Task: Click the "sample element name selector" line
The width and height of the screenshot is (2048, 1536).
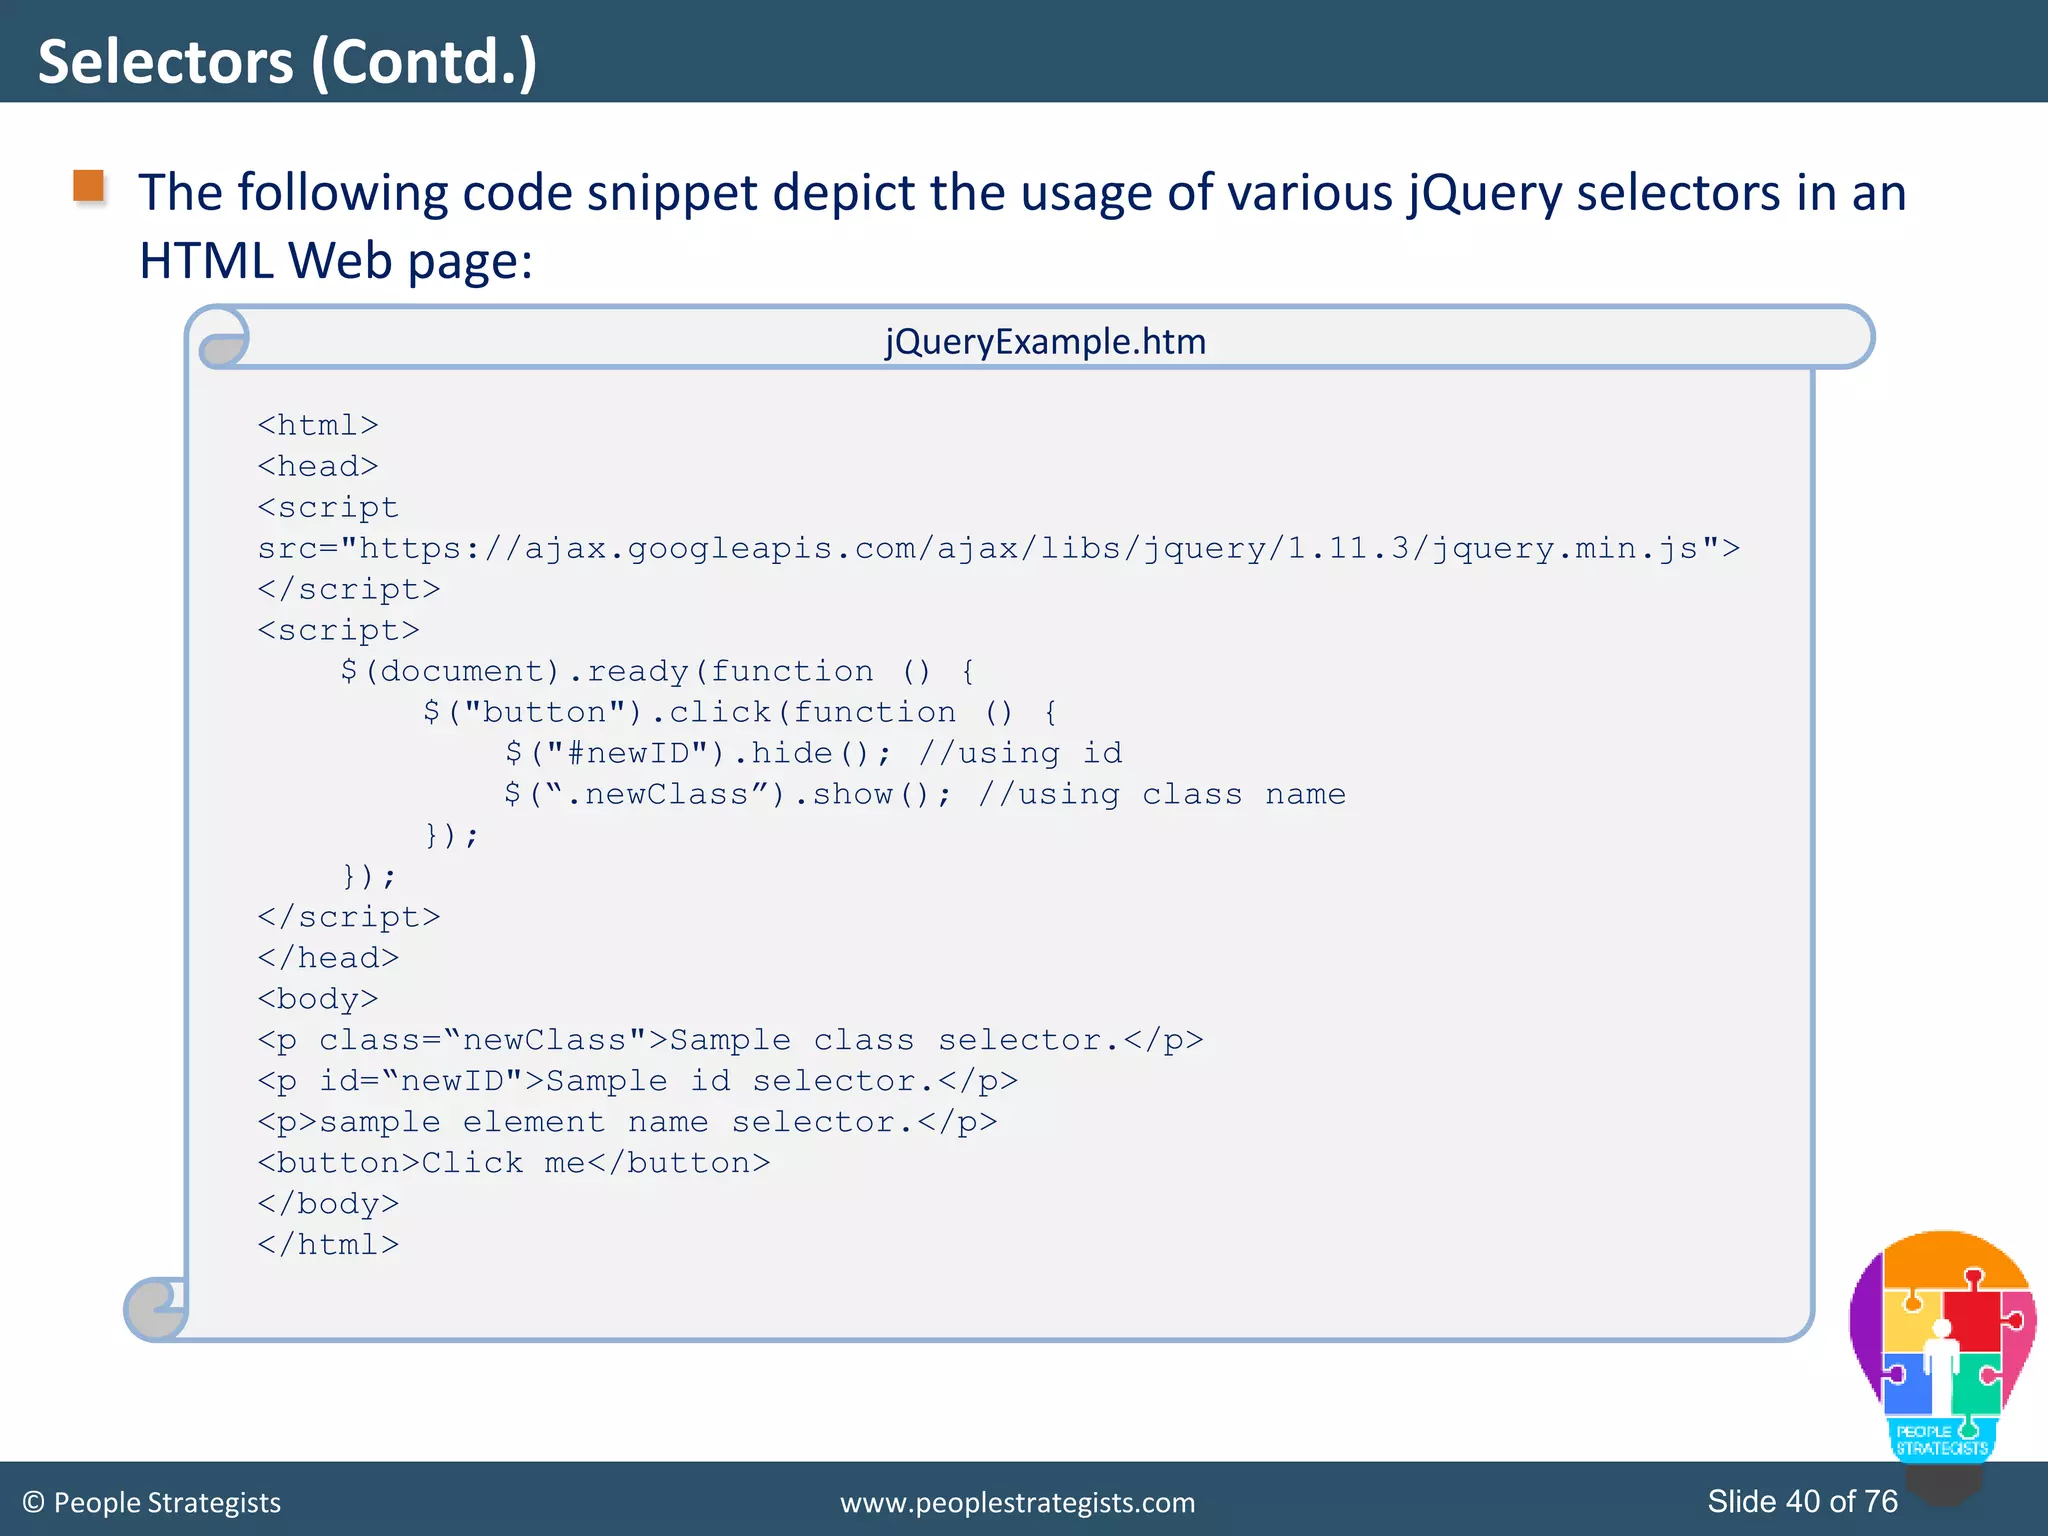Action: click(x=627, y=1122)
